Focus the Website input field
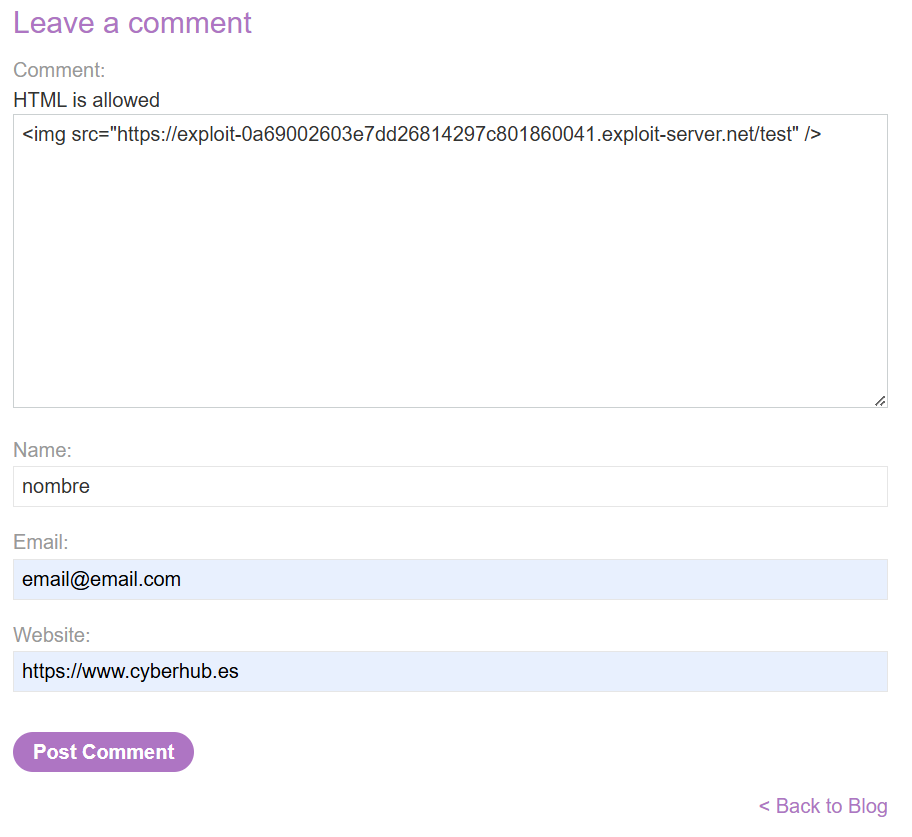 pos(450,672)
